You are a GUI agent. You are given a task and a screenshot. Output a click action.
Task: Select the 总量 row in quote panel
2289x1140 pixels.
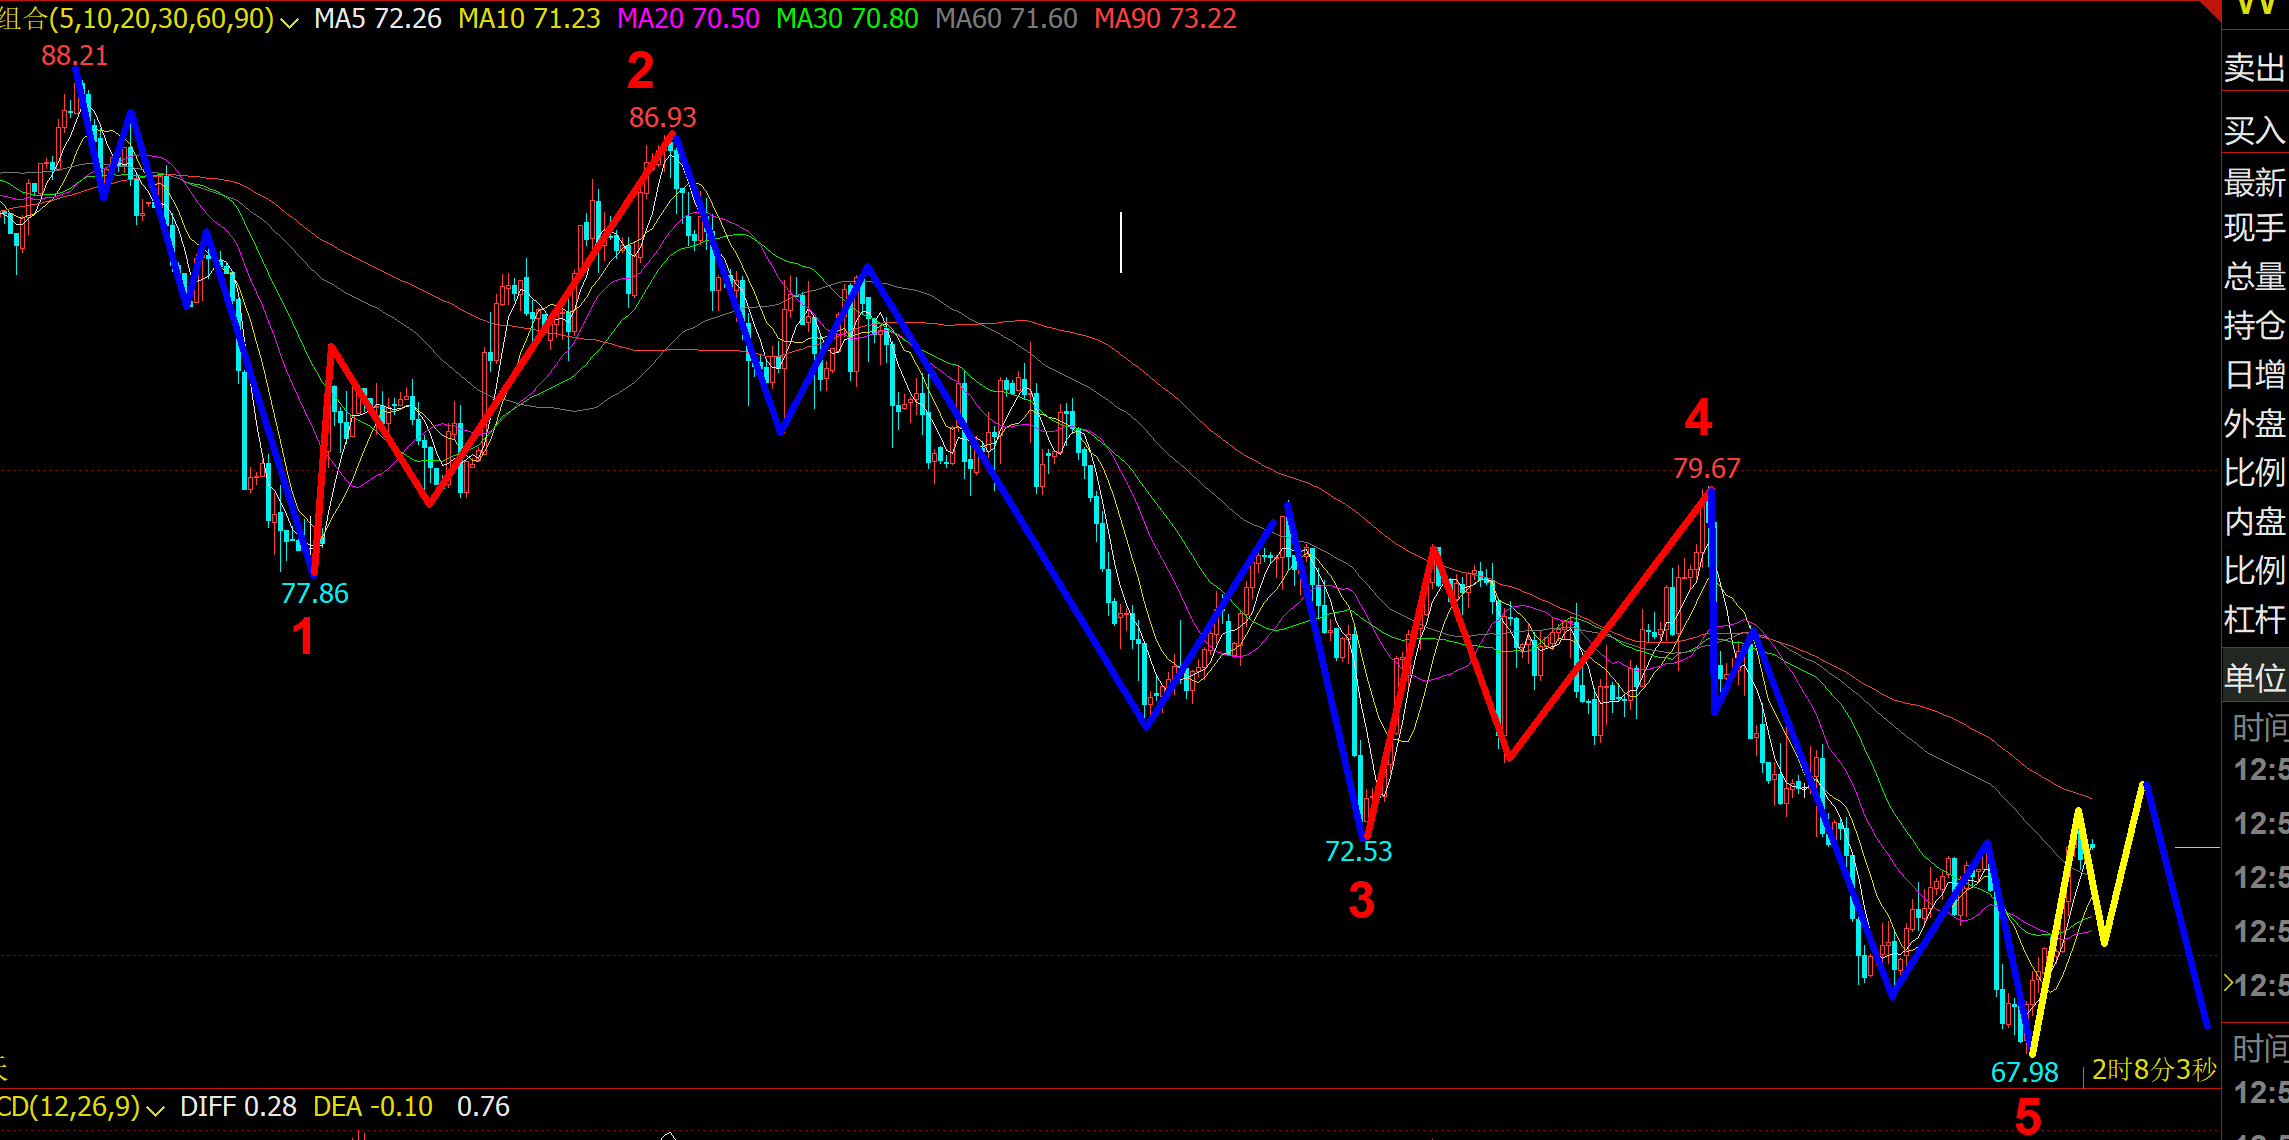[x=2254, y=276]
